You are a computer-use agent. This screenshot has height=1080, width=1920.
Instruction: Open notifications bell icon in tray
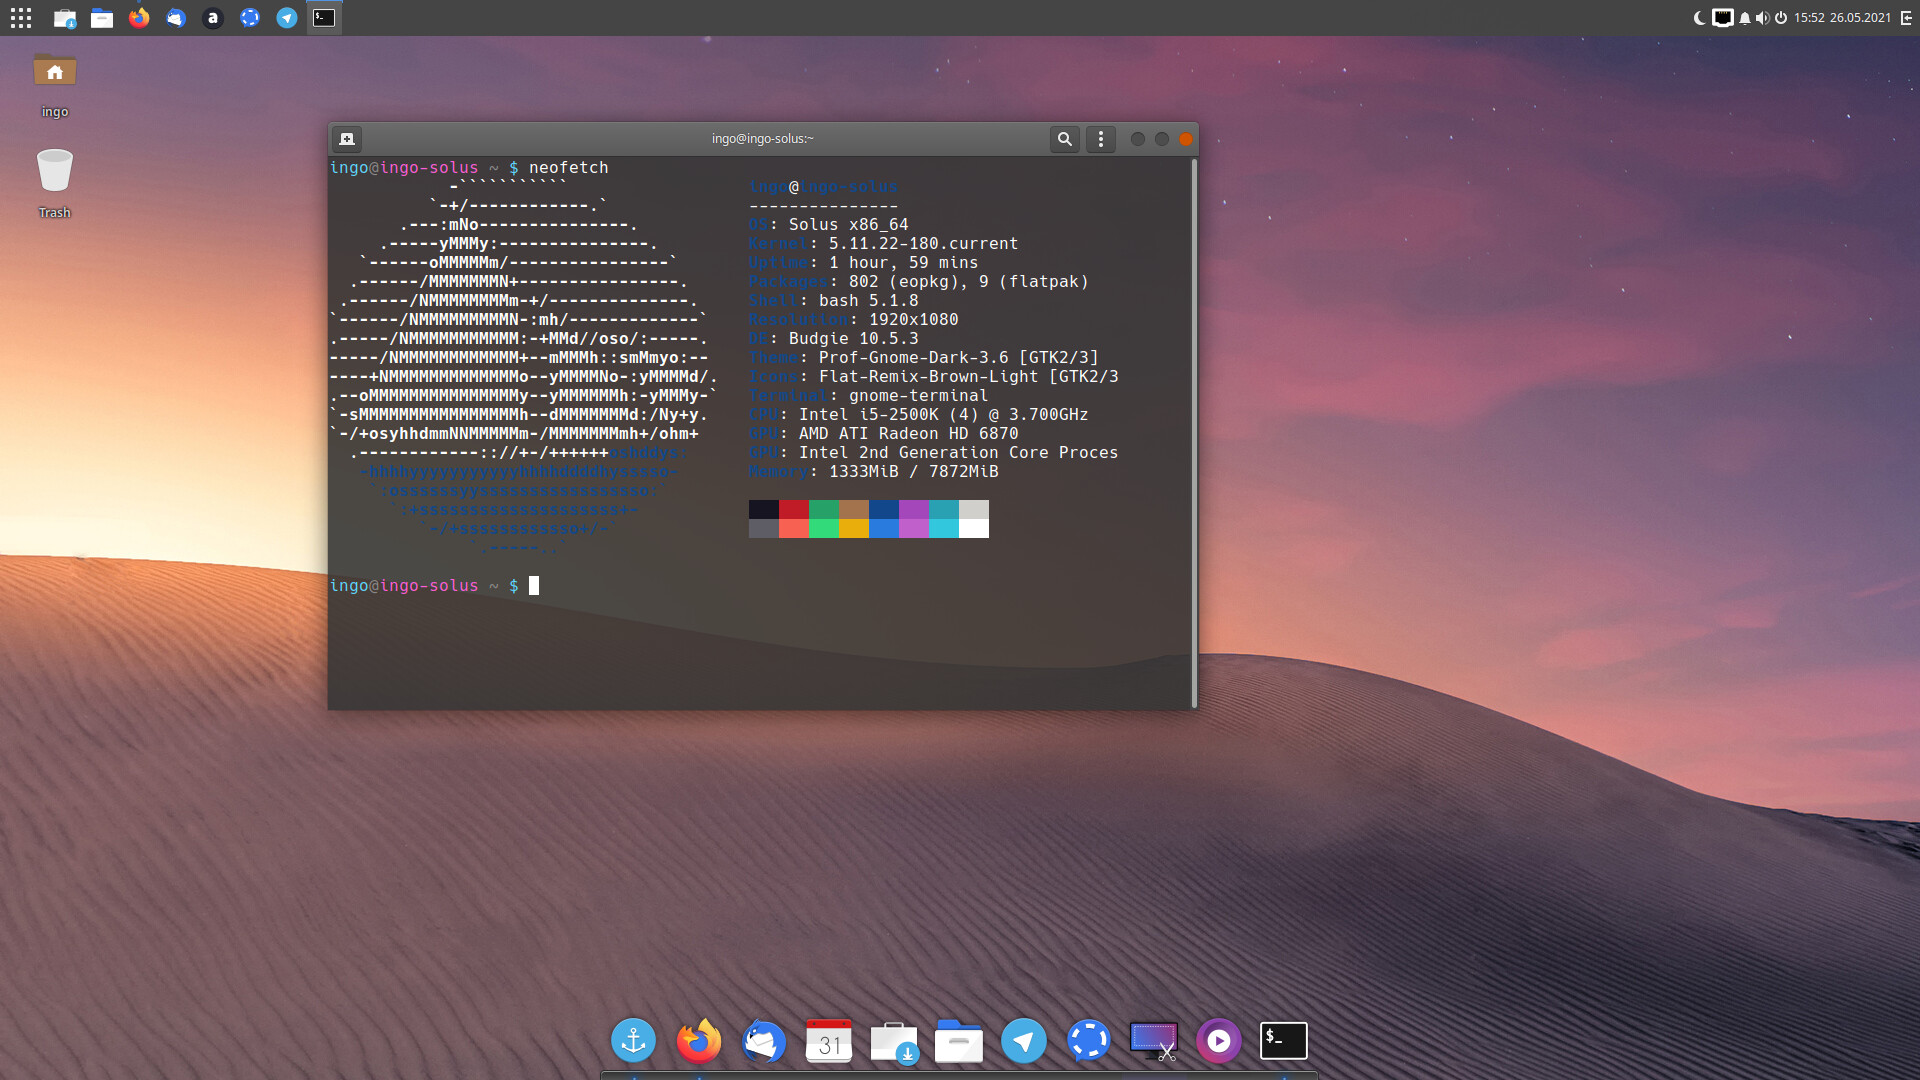pos(1745,18)
